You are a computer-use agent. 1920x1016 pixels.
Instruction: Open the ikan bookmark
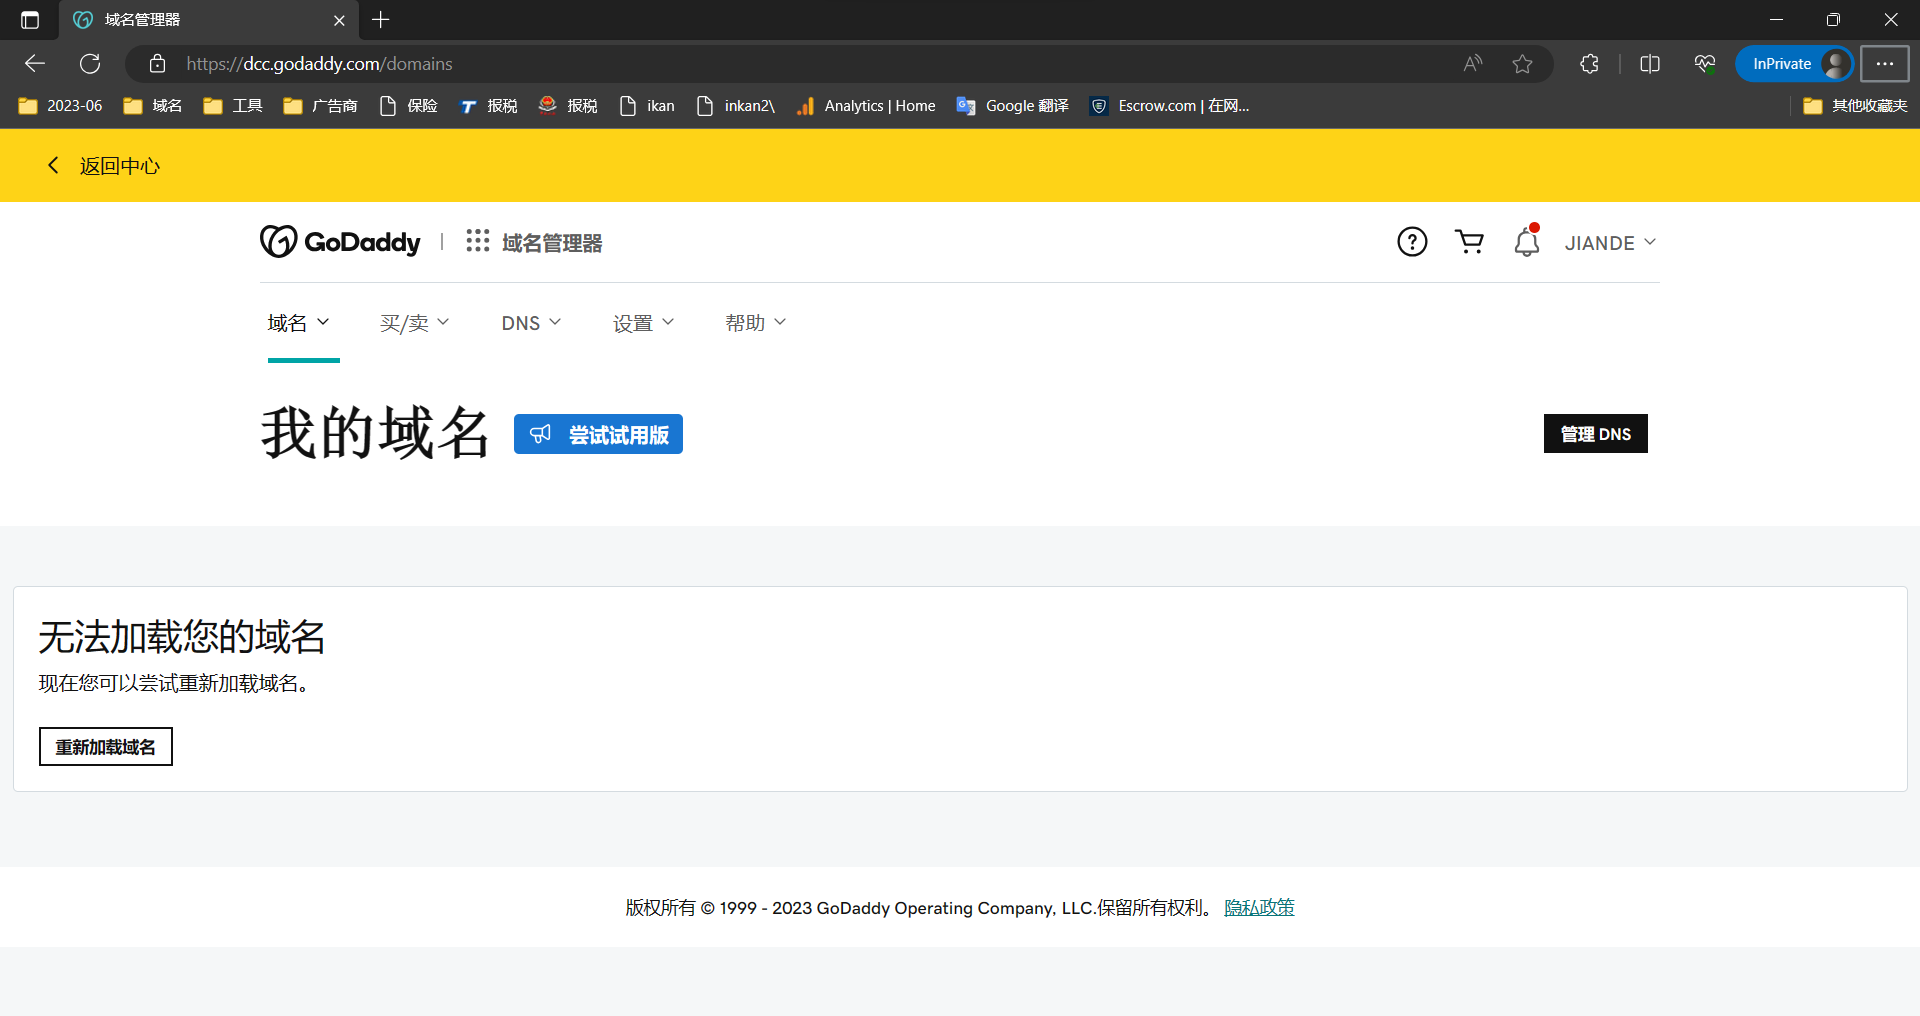point(647,106)
